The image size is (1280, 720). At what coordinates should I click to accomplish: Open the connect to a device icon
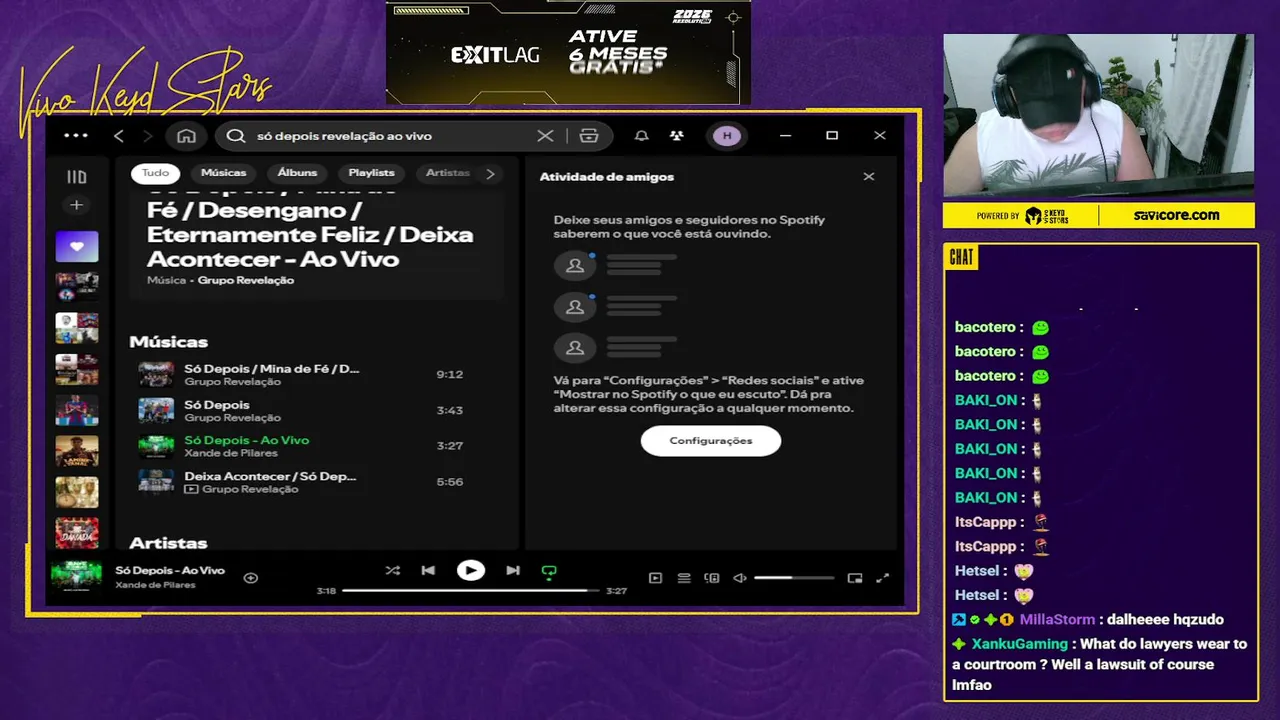pos(712,578)
